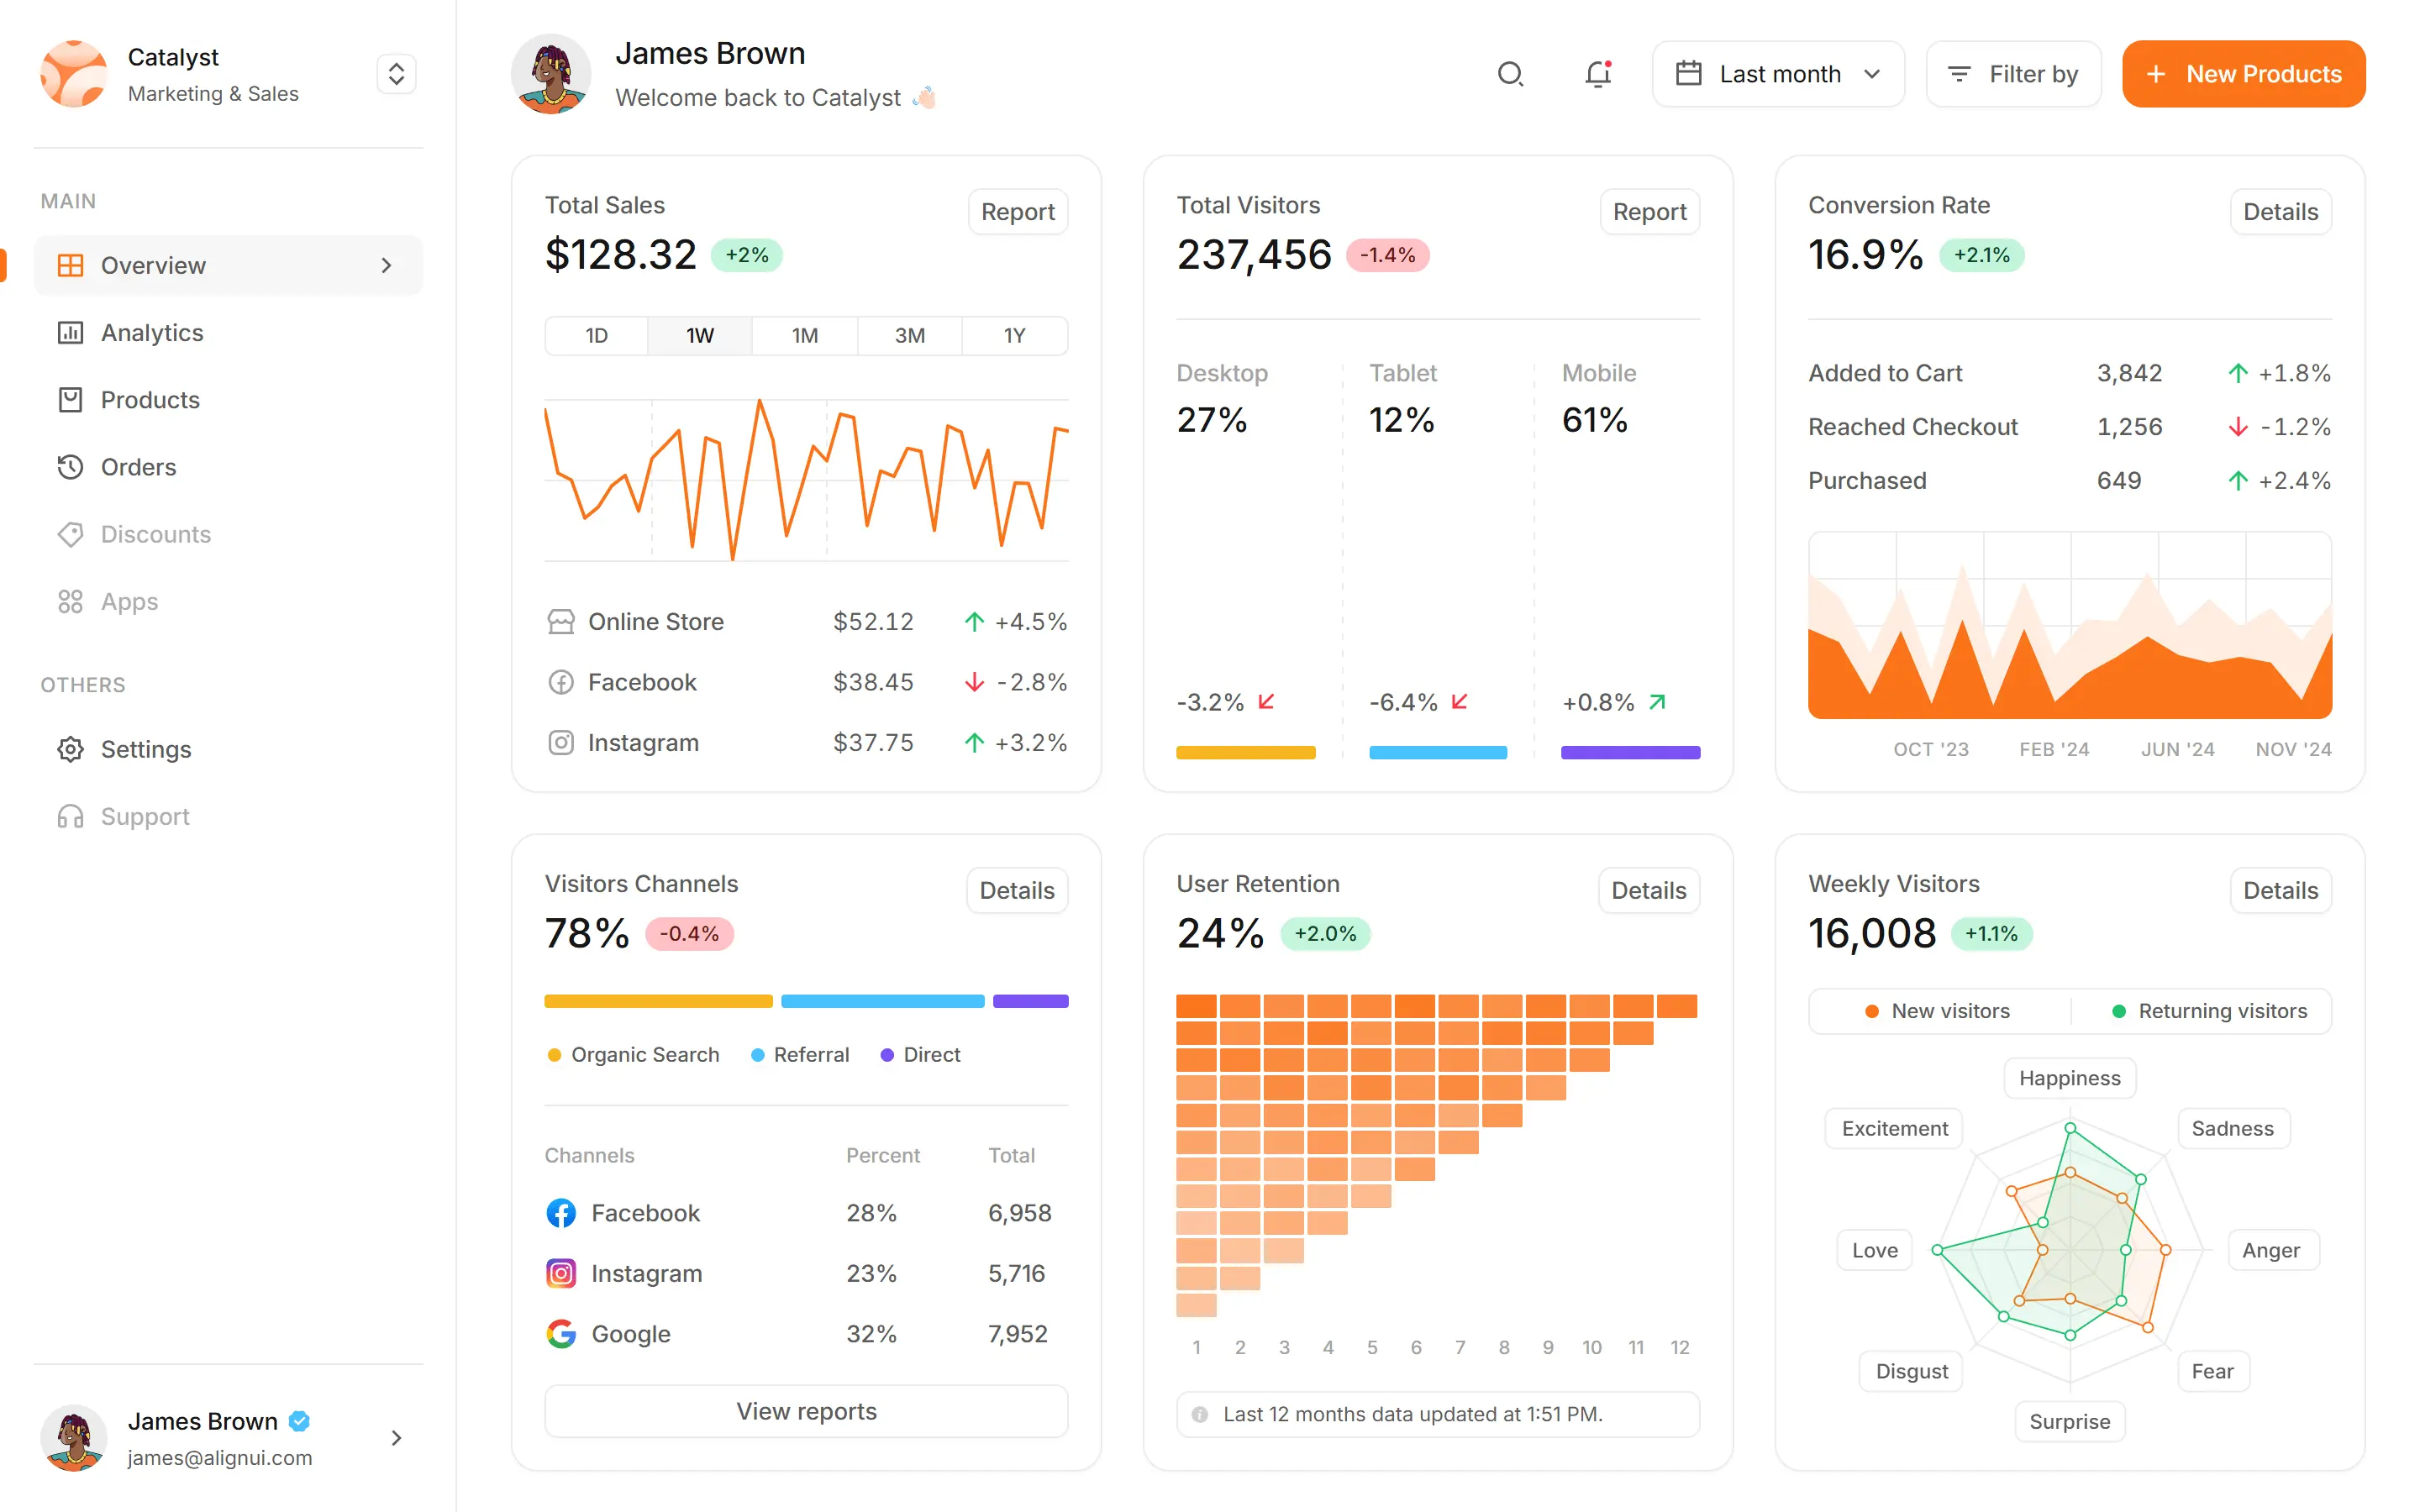Click James Brown's avatar in the header
This screenshot has height=1512, width=2420.
click(551, 74)
